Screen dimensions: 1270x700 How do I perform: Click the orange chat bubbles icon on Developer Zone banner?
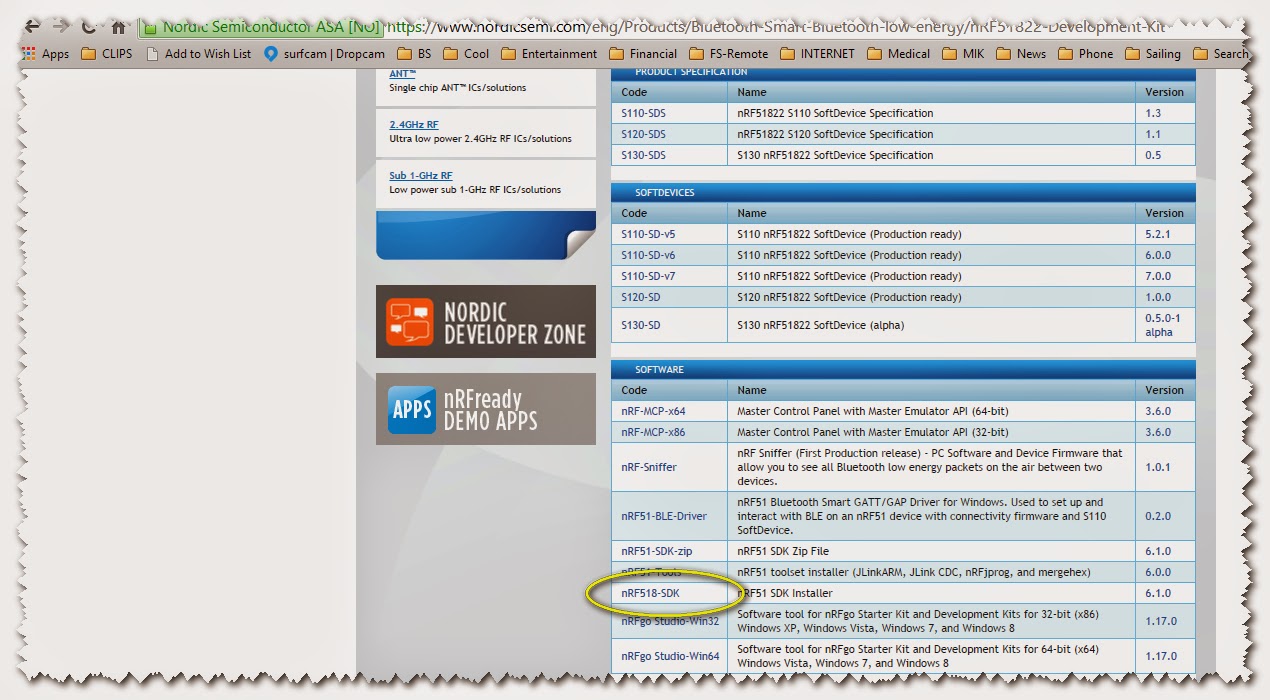(x=410, y=322)
